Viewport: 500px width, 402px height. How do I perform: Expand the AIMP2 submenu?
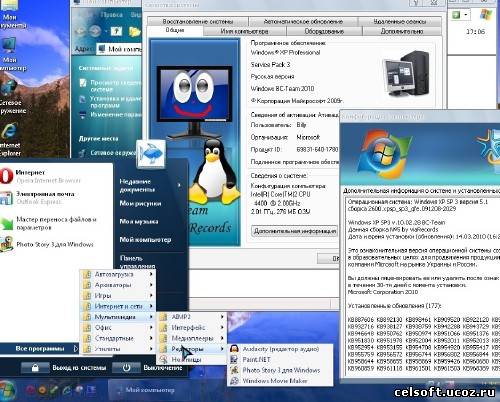pos(192,317)
